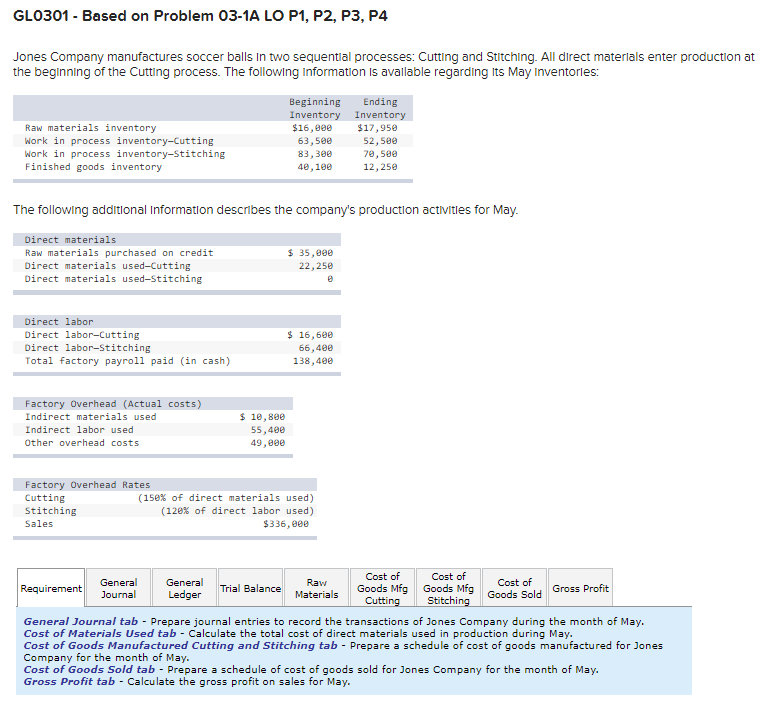The image size is (770, 707).
Task: Select the 'Direct labor–Cutting' label
Action: coord(82,335)
